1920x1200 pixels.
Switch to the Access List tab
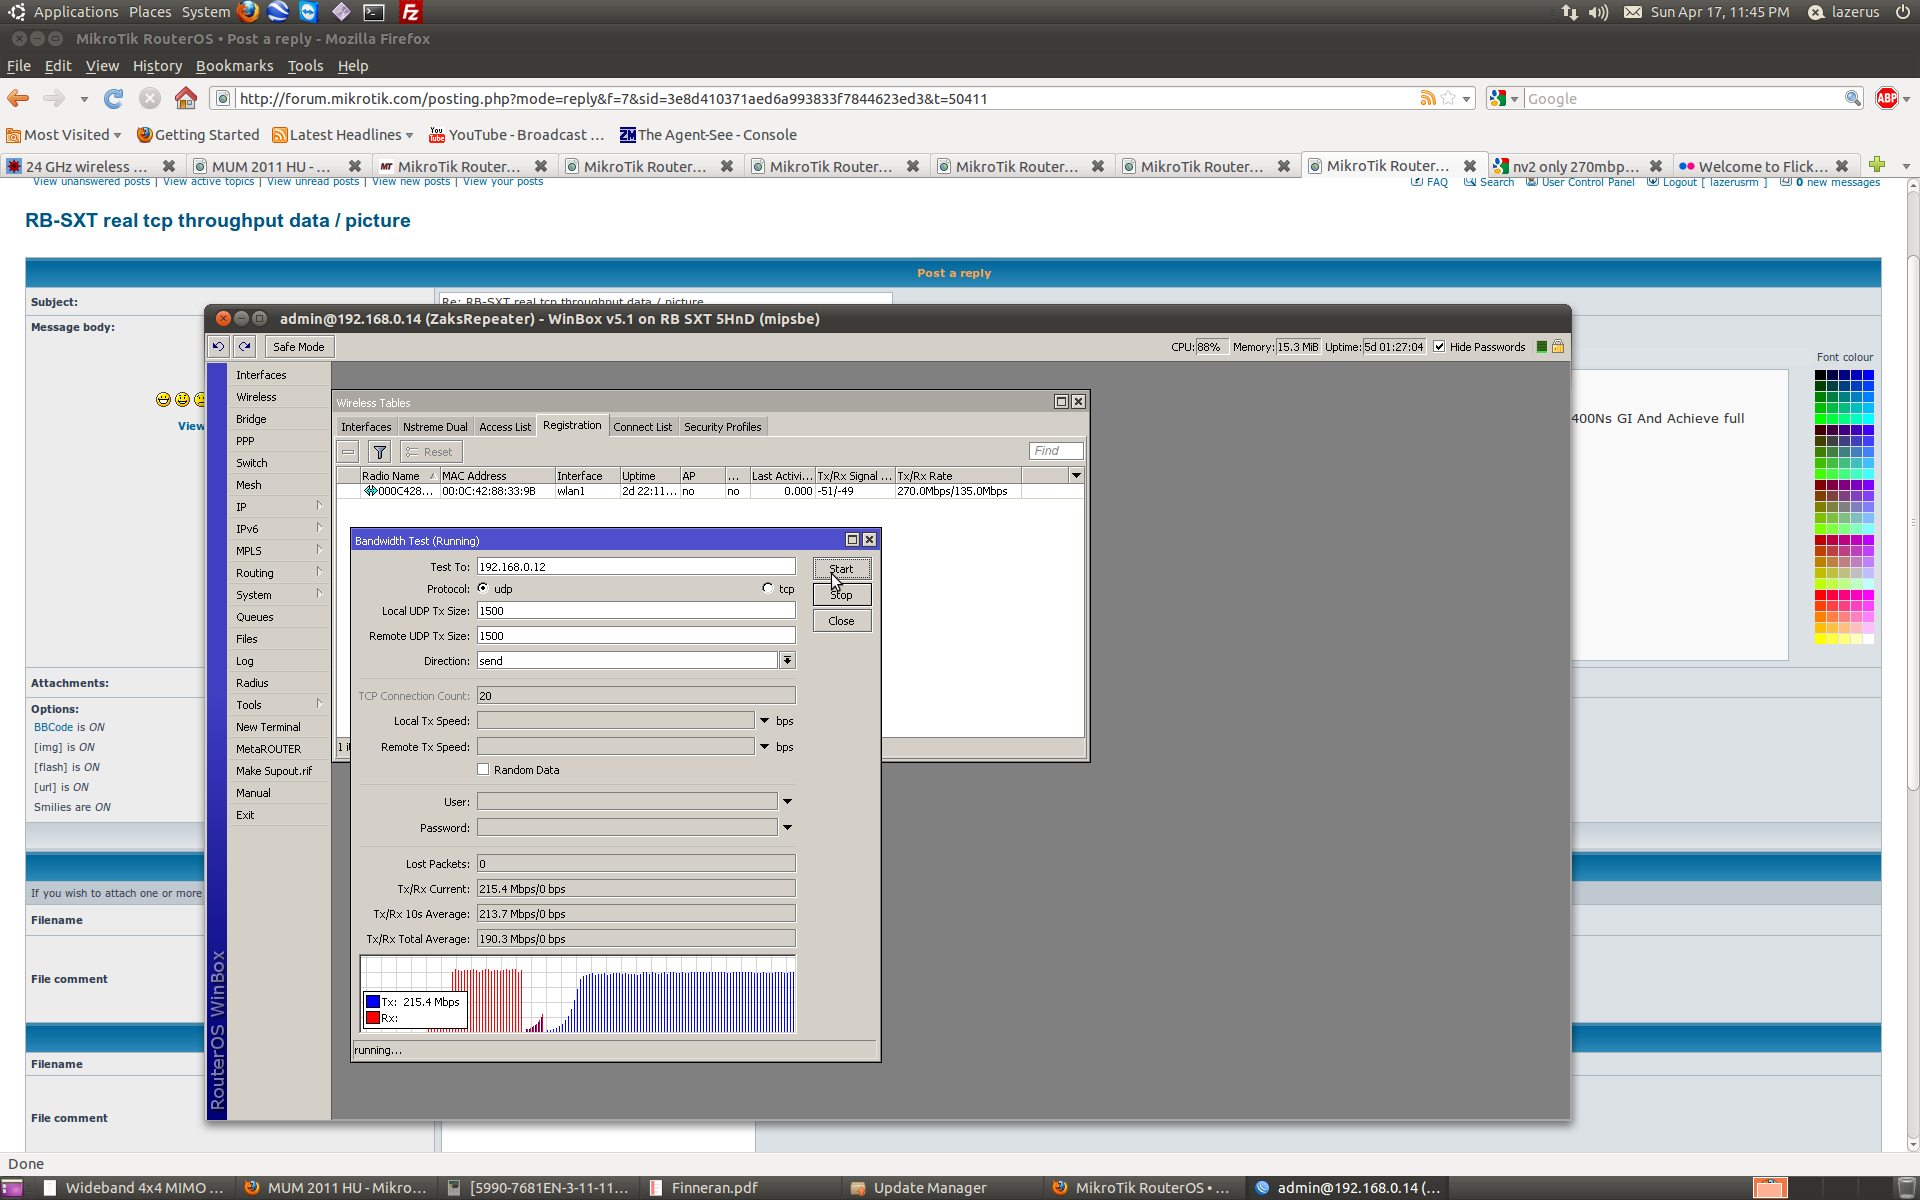tap(504, 427)
